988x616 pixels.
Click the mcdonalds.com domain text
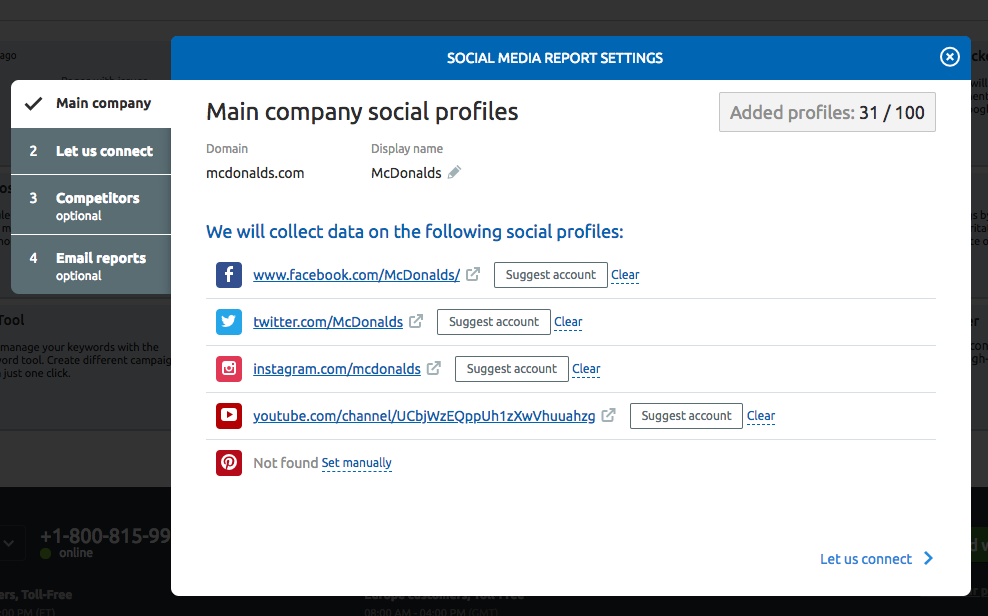pos(255,173)
